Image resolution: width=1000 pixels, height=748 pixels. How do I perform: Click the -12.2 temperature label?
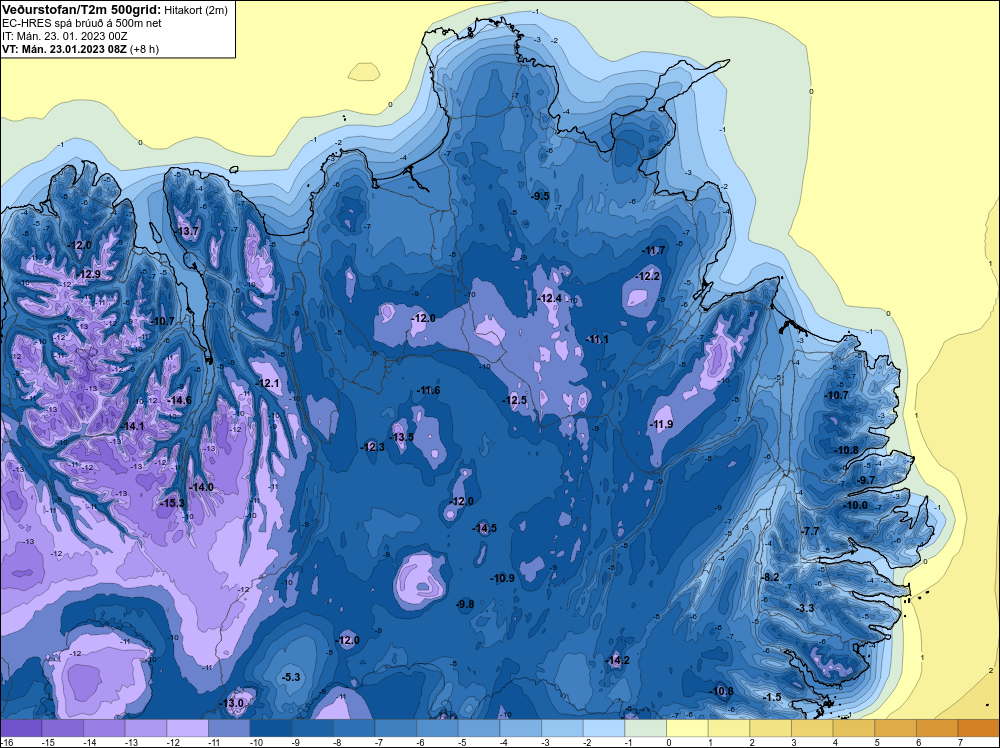(649, 277)
